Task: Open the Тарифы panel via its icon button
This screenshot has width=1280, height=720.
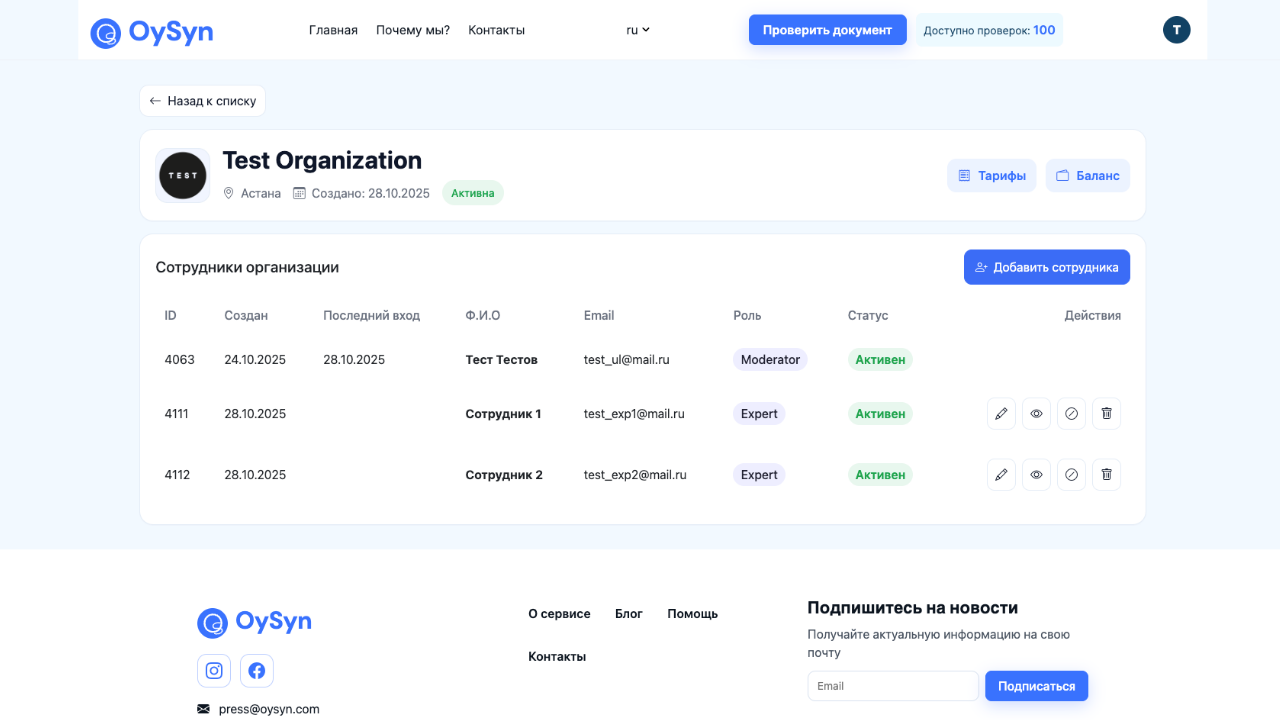Action: coord(991,175)
